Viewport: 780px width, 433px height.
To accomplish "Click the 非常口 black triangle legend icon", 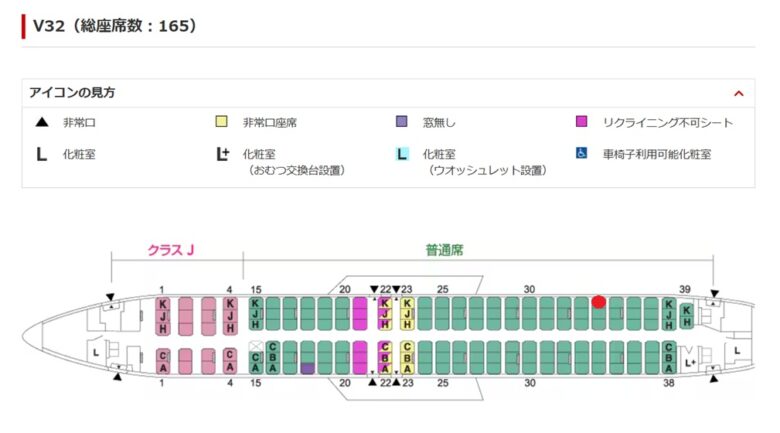I will click(x=42, y=122).
